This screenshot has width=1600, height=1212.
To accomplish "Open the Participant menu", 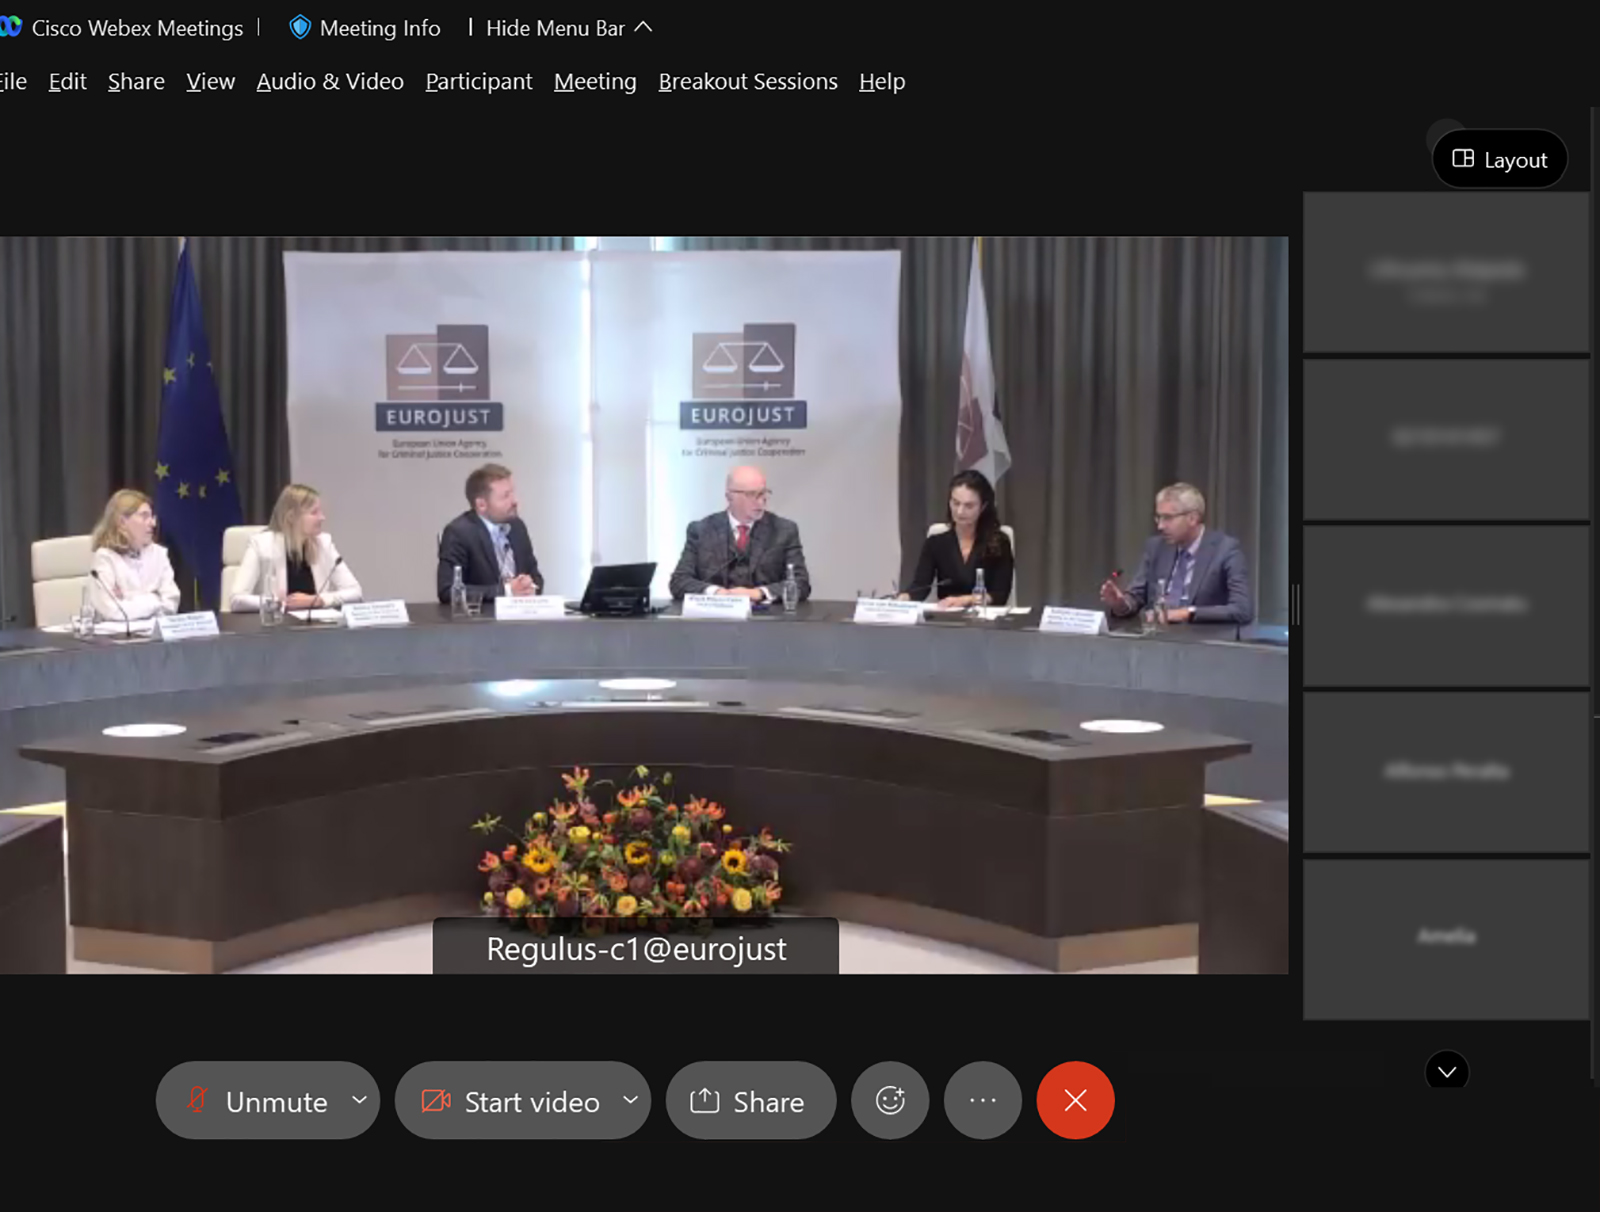I will click(x=479, y=81).
